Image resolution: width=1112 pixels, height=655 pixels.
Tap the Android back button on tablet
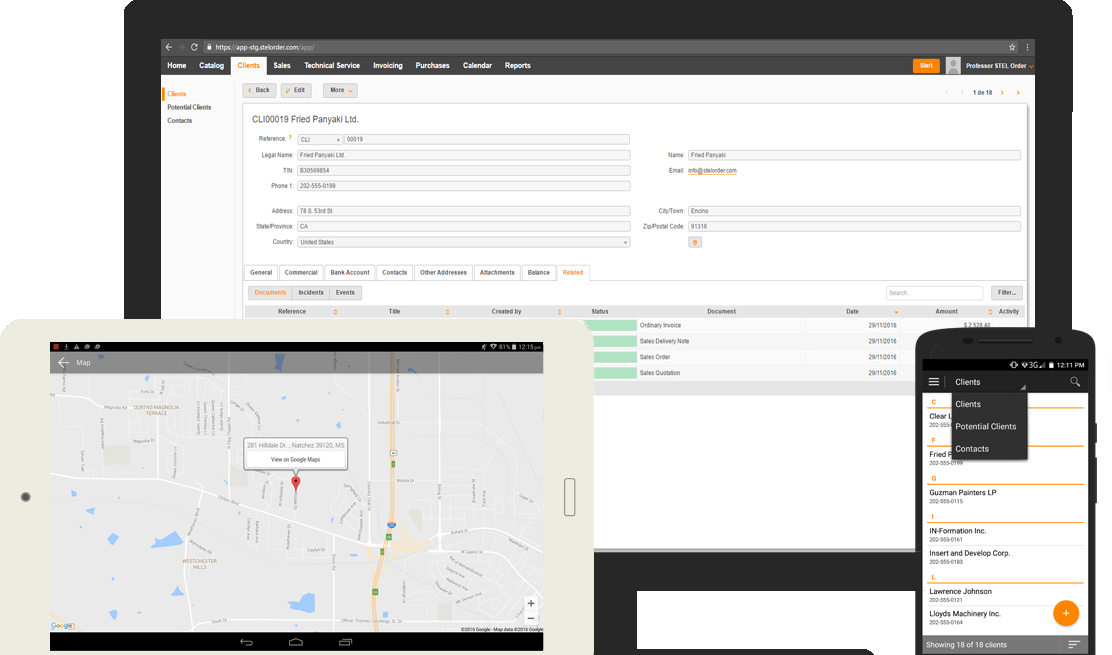(x=246, y=642)
